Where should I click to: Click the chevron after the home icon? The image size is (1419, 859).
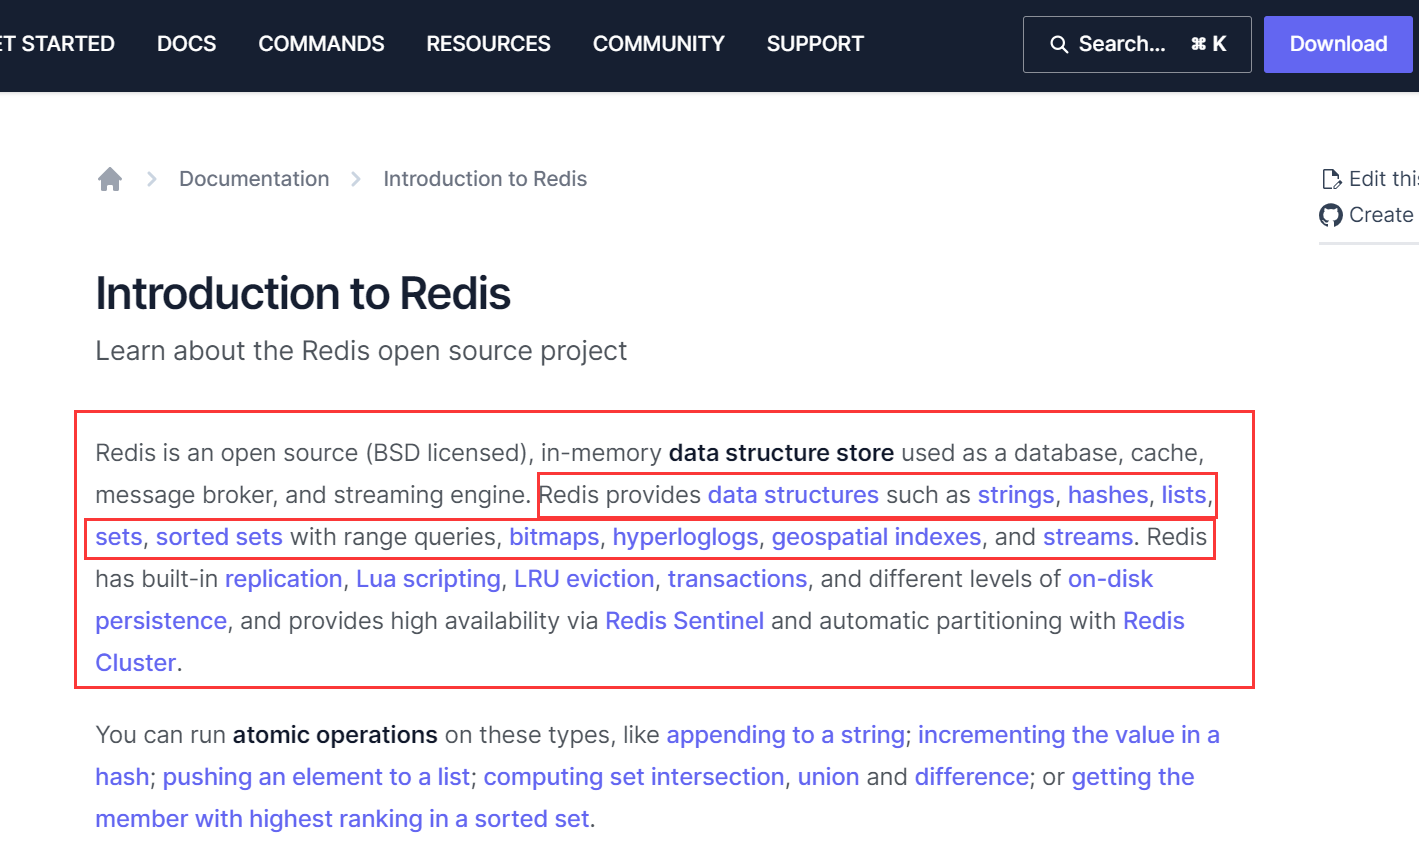point(152,179)
